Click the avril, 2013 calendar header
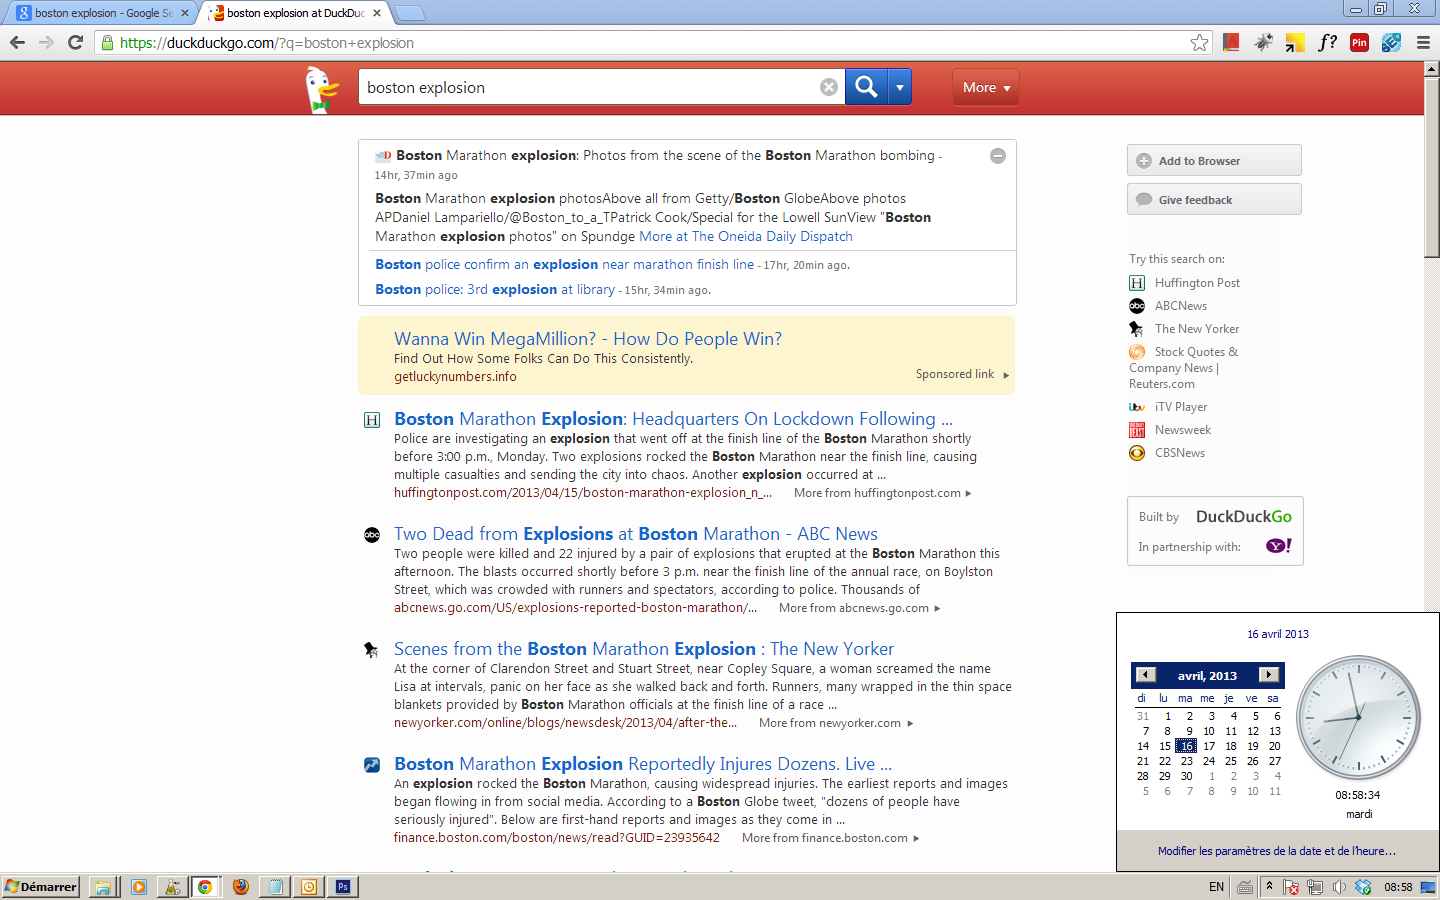The image size is (1440, 900). [1207, 676]
